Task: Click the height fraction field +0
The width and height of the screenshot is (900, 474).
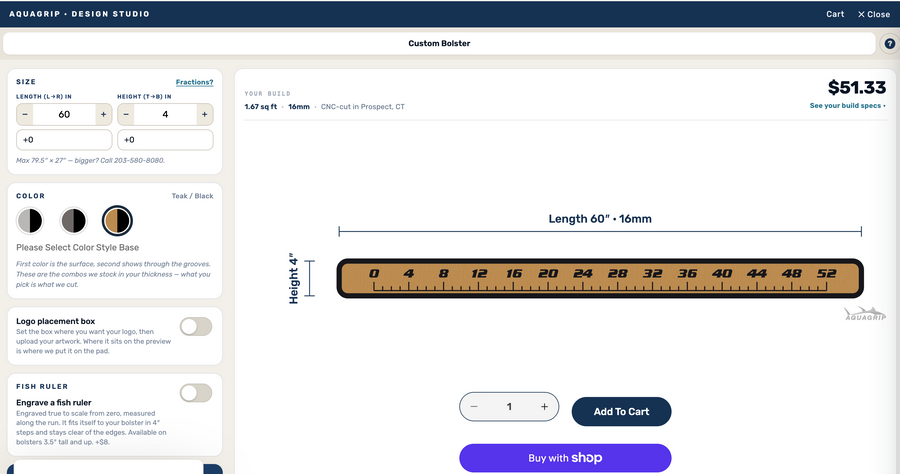Action: pyautogui.click(x=165, y=139)
